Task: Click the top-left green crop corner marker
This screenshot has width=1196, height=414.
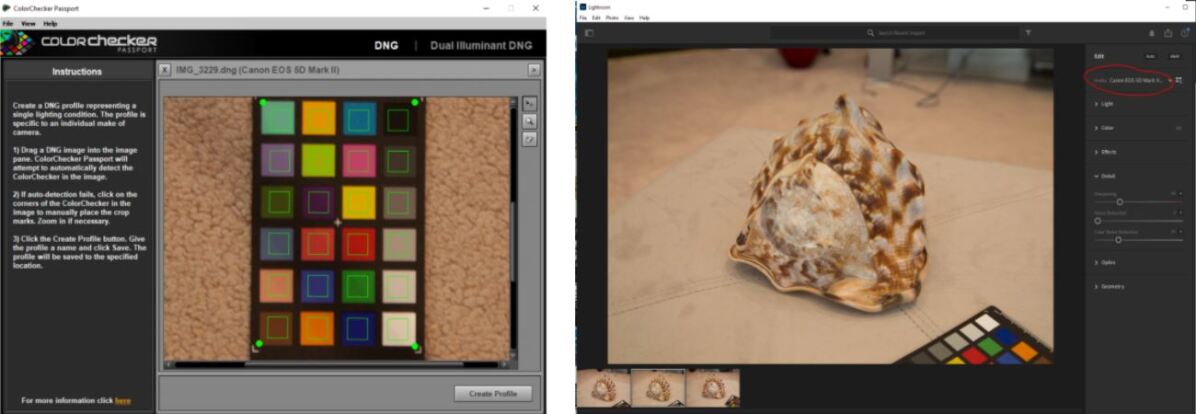Action: [263, 102]
